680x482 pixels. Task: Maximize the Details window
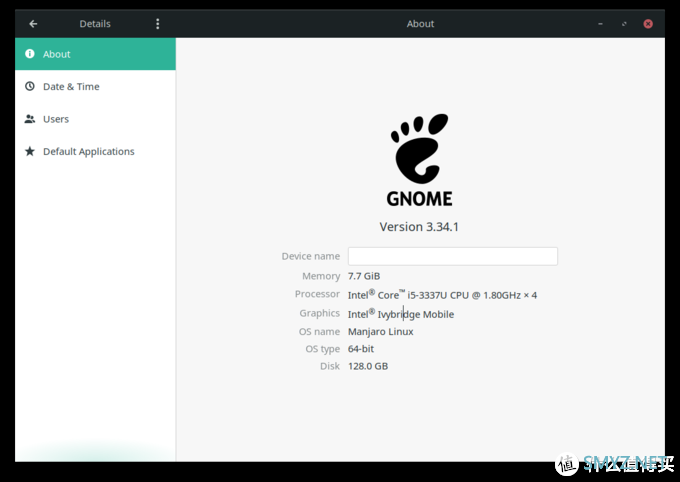(x=624, y=24)
